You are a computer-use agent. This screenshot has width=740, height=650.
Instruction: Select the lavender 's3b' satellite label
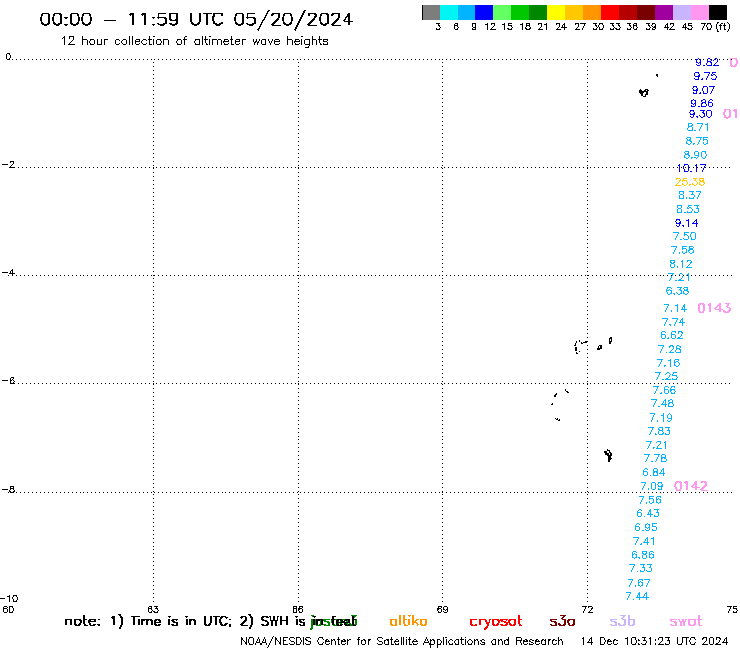622,621
